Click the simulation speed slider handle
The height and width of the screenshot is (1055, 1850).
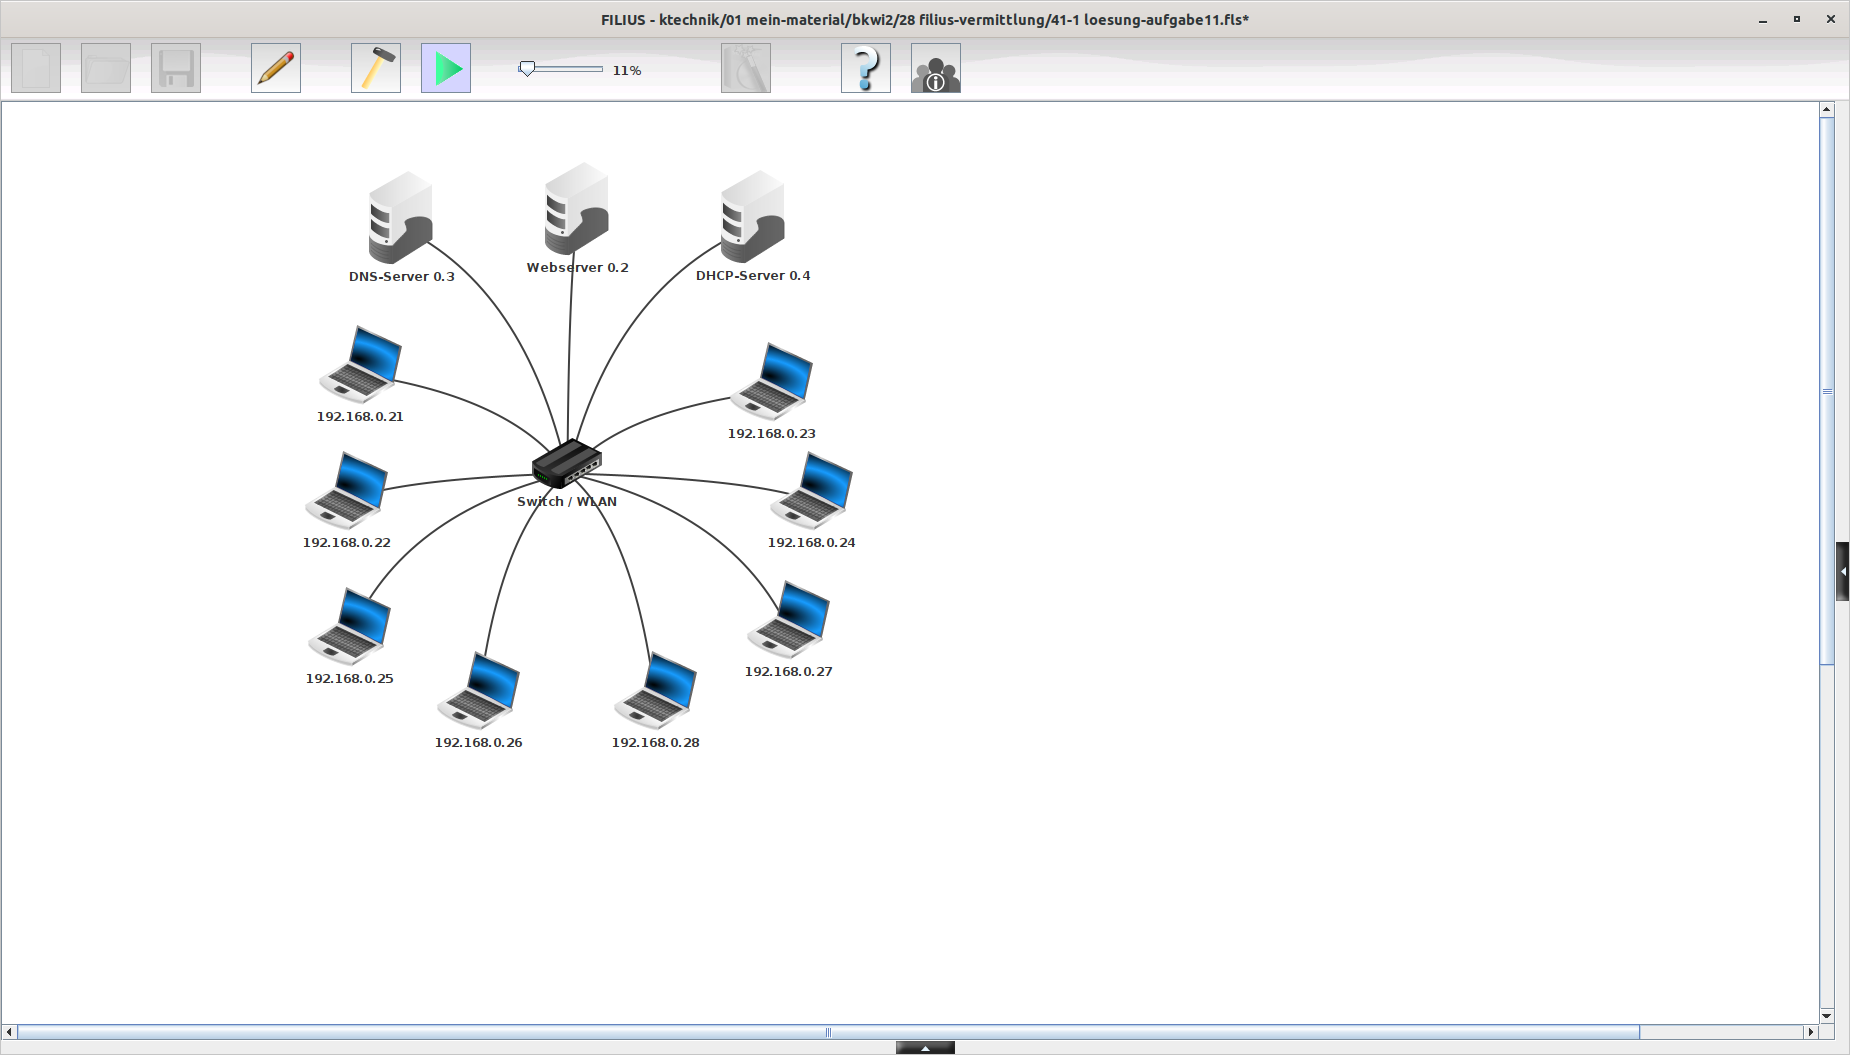527,69
